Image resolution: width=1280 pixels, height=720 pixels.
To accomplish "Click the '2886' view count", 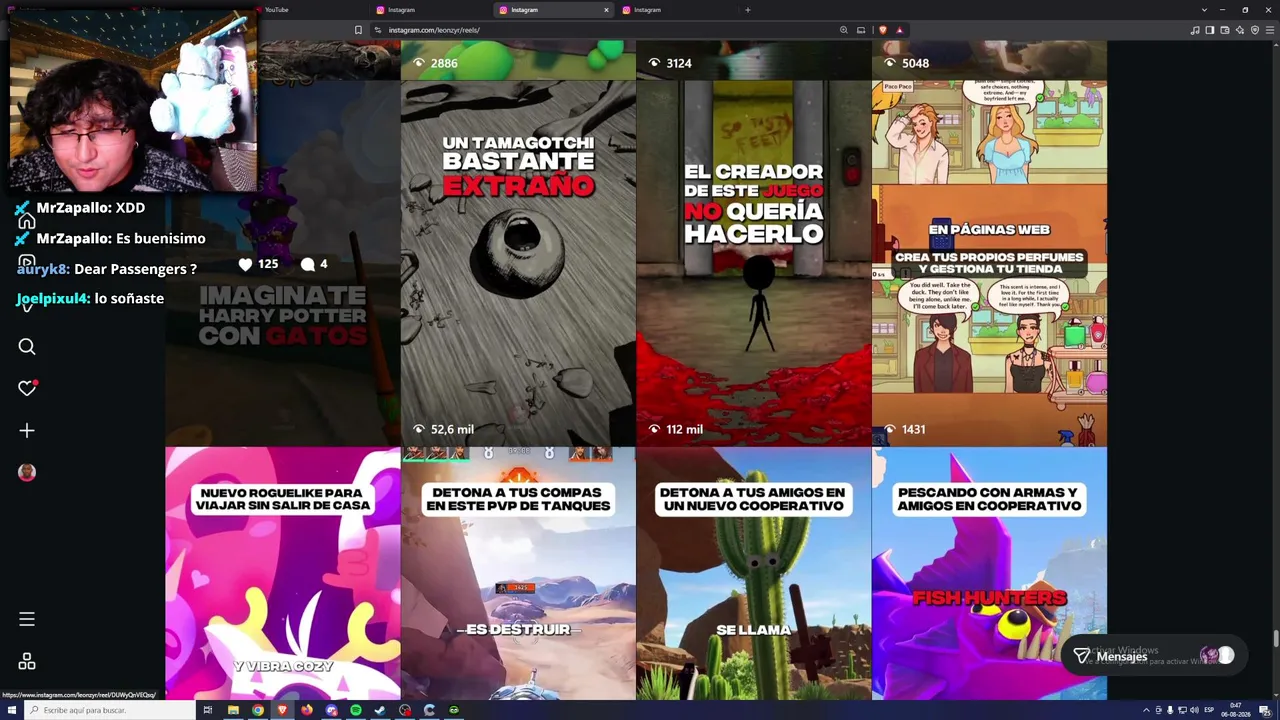I will (x=444, y=63).
